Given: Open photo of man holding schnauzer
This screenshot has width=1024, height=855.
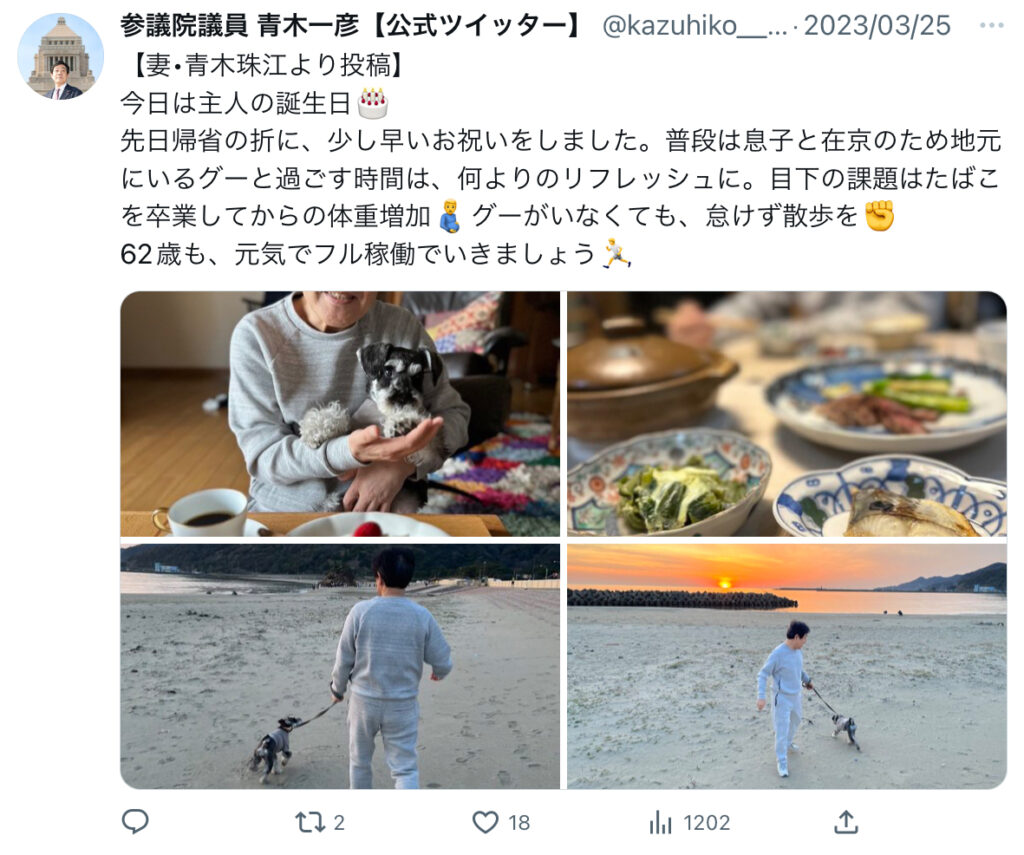Looking at the screenshot, I should [x=340, y=414].
